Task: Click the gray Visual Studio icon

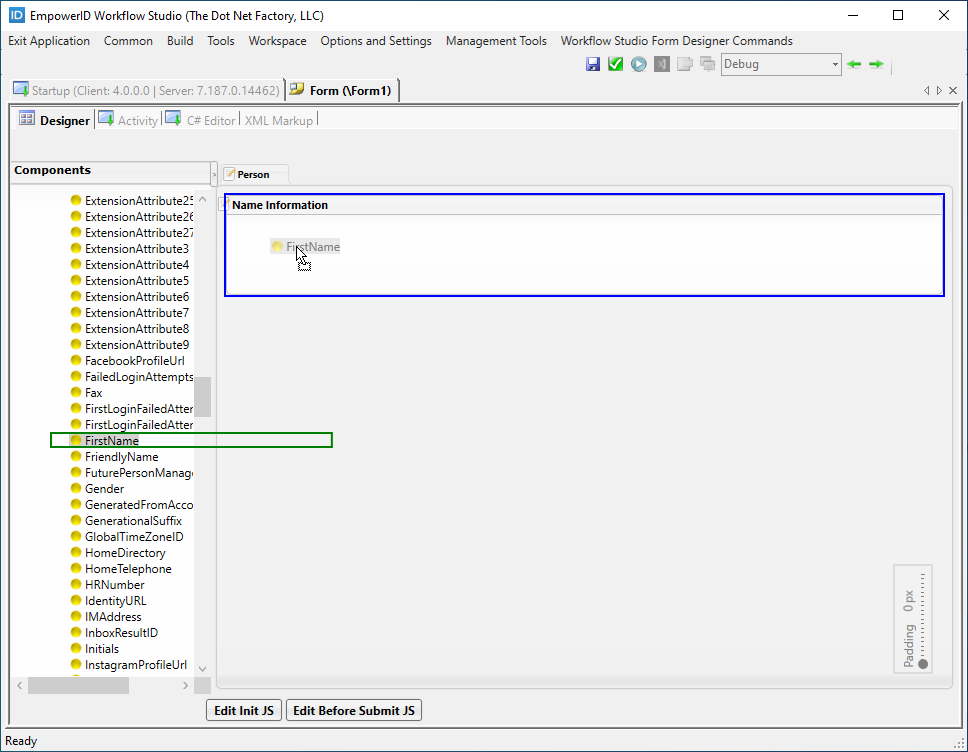Action: tap(662, 64)
